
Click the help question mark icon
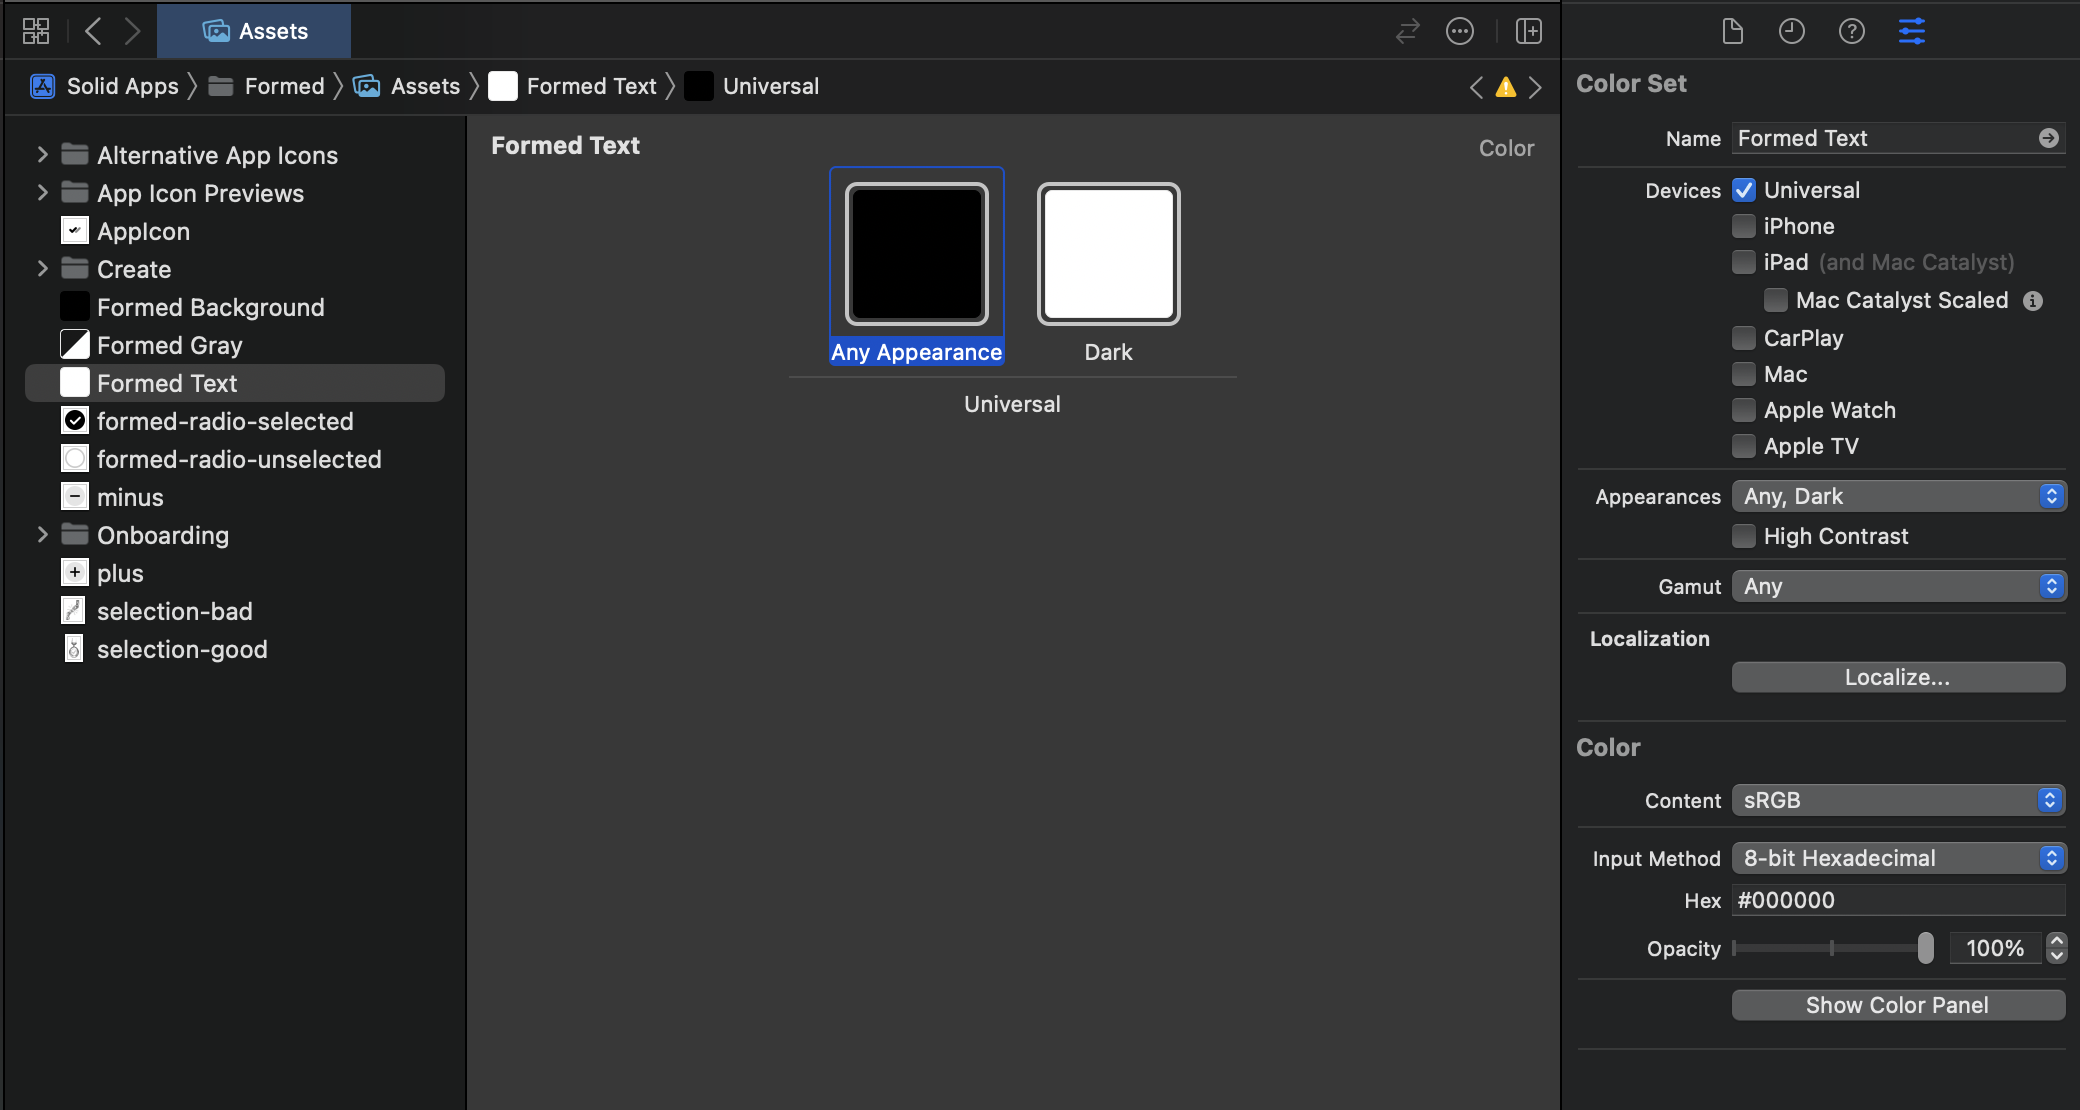[x=1852, y=30]
